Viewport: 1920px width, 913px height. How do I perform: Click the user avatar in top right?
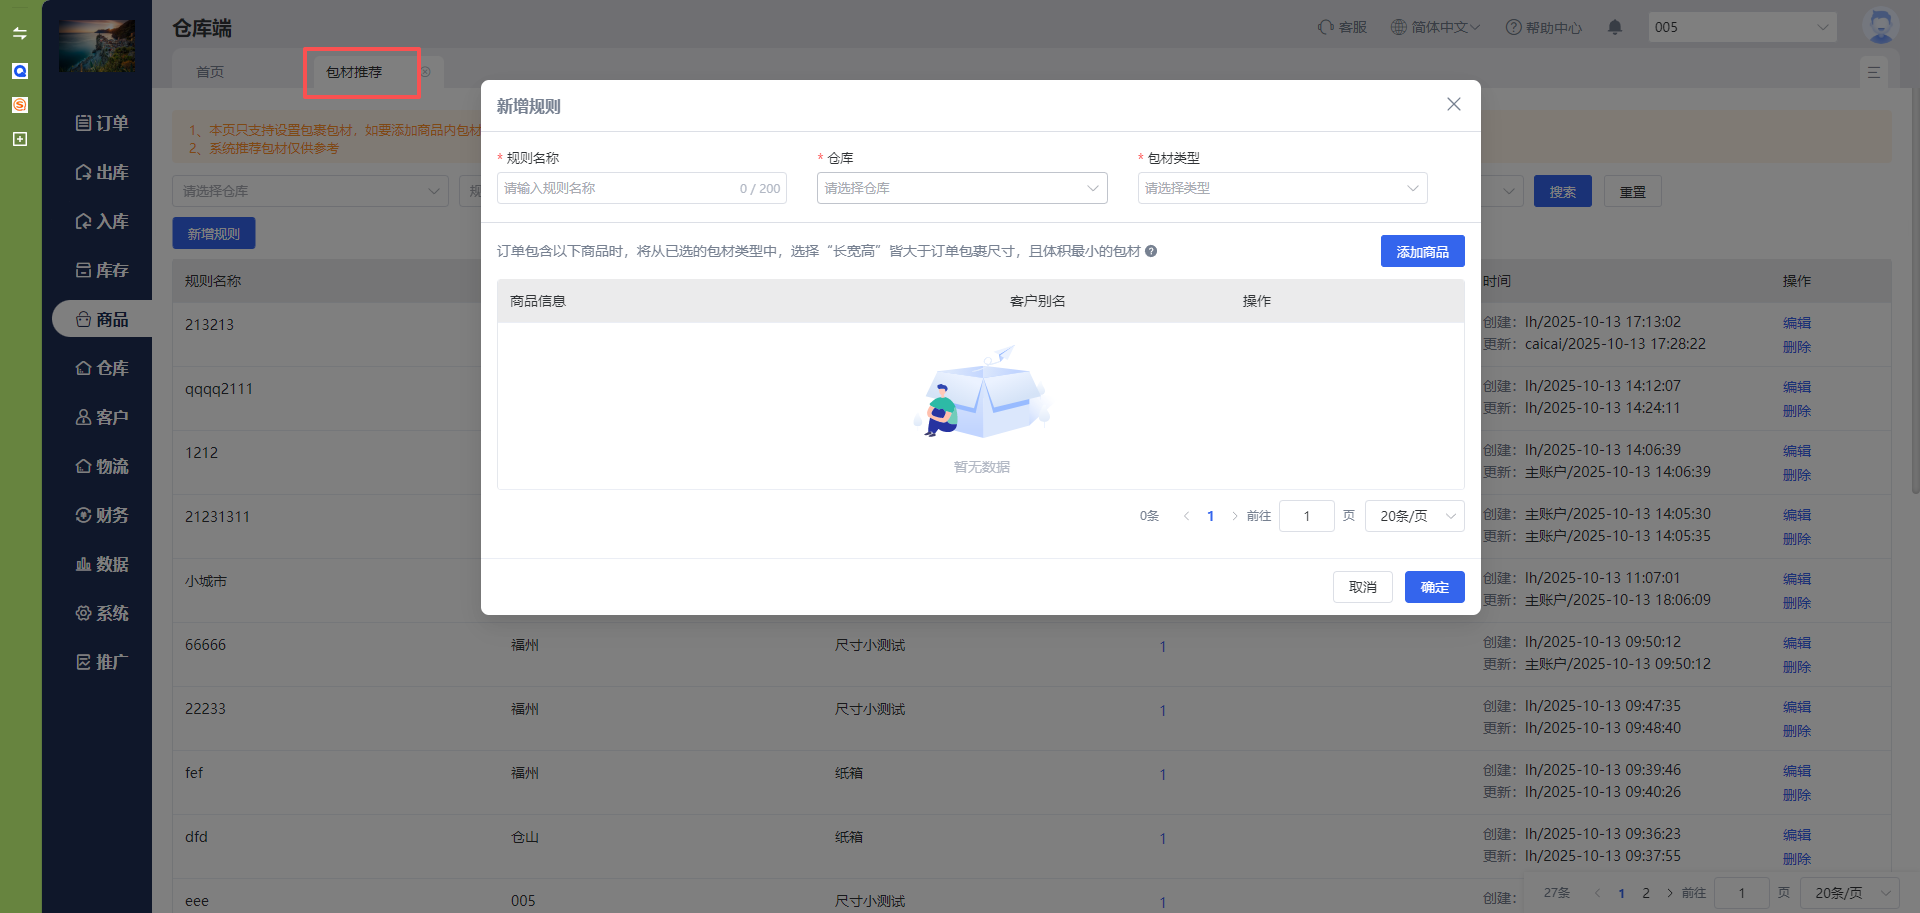[1880, 27]
